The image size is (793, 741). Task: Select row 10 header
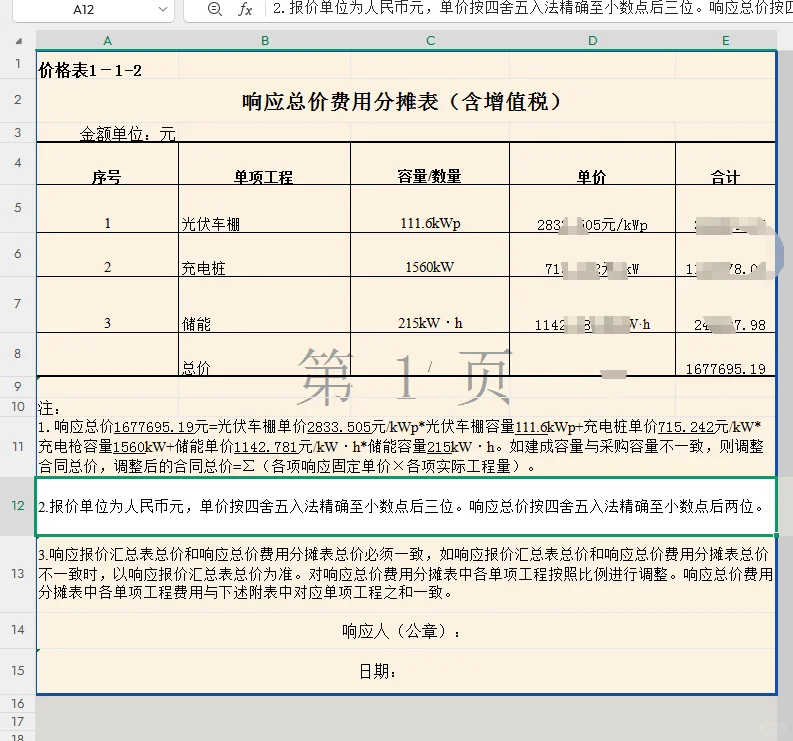click(18, 407)
